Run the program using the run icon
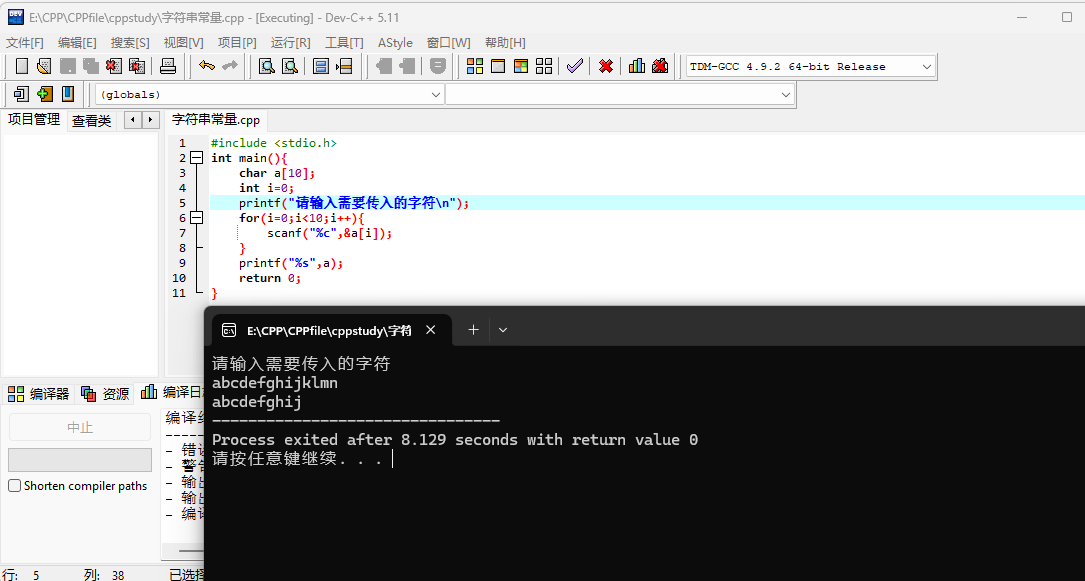The height and width of the screenshot is (581, 1085). coord(499,66)
